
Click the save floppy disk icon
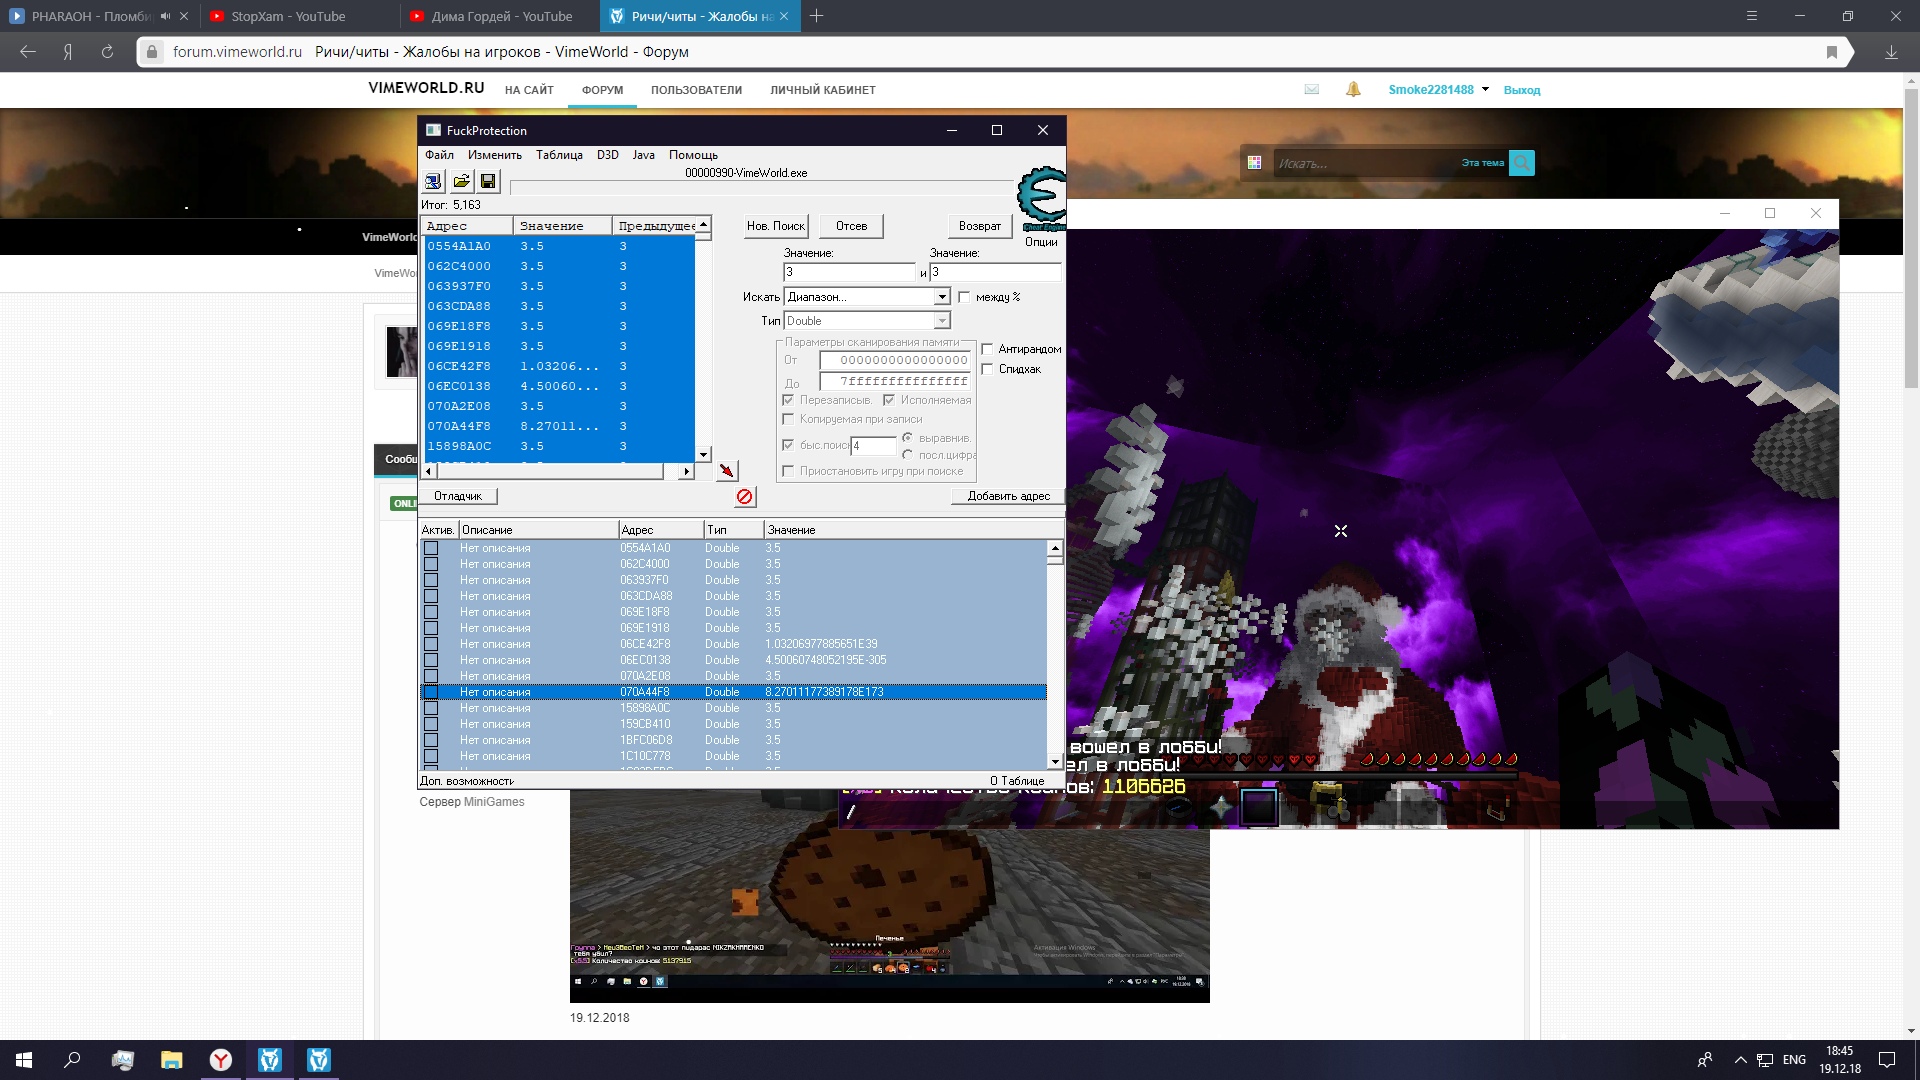tap(488, 181)
